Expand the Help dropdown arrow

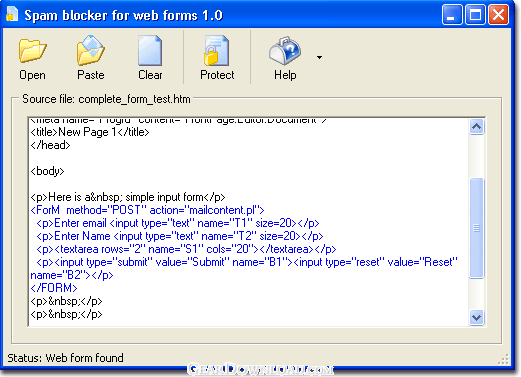click(x=319, y=57)
